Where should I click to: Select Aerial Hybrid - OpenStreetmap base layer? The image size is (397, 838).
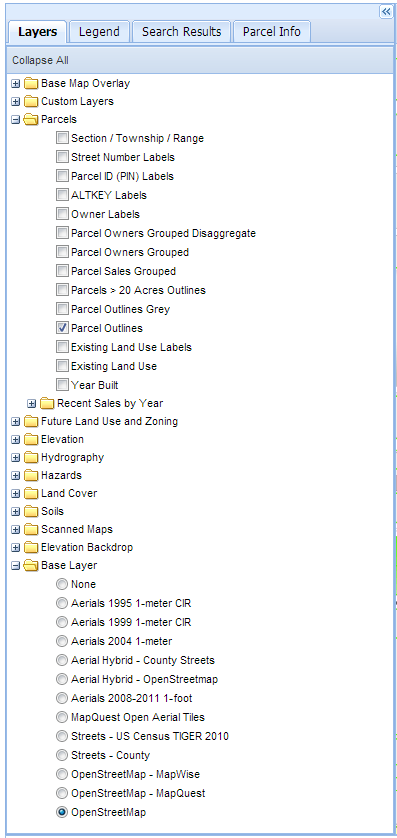coord(63,679)
